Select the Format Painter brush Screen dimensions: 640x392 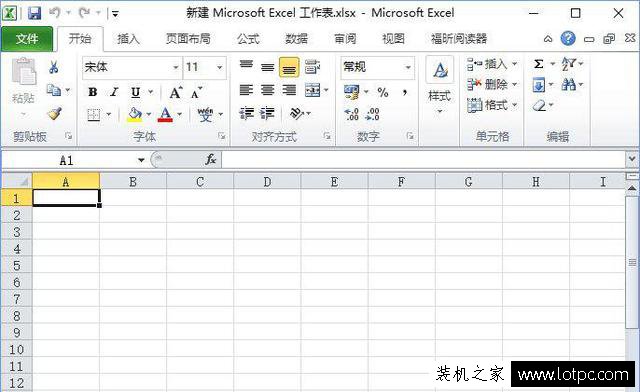tap(54, 114)
